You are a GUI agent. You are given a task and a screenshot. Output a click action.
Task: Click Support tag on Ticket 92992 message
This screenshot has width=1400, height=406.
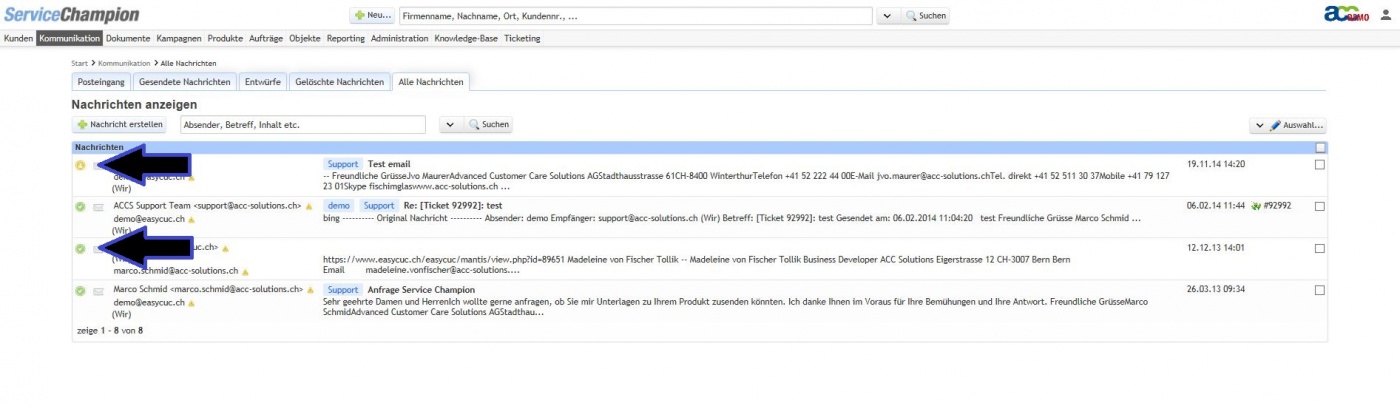[x=379, y=206]
